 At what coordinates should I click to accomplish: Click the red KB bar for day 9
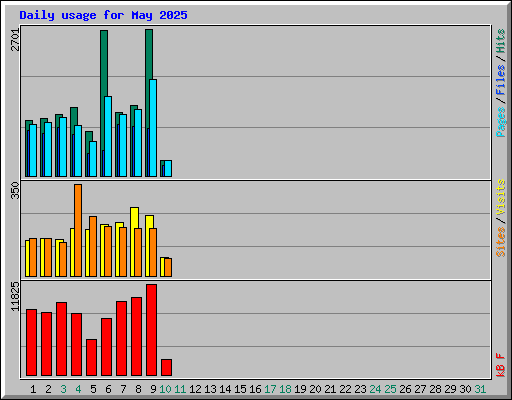(x=151, y=330)
